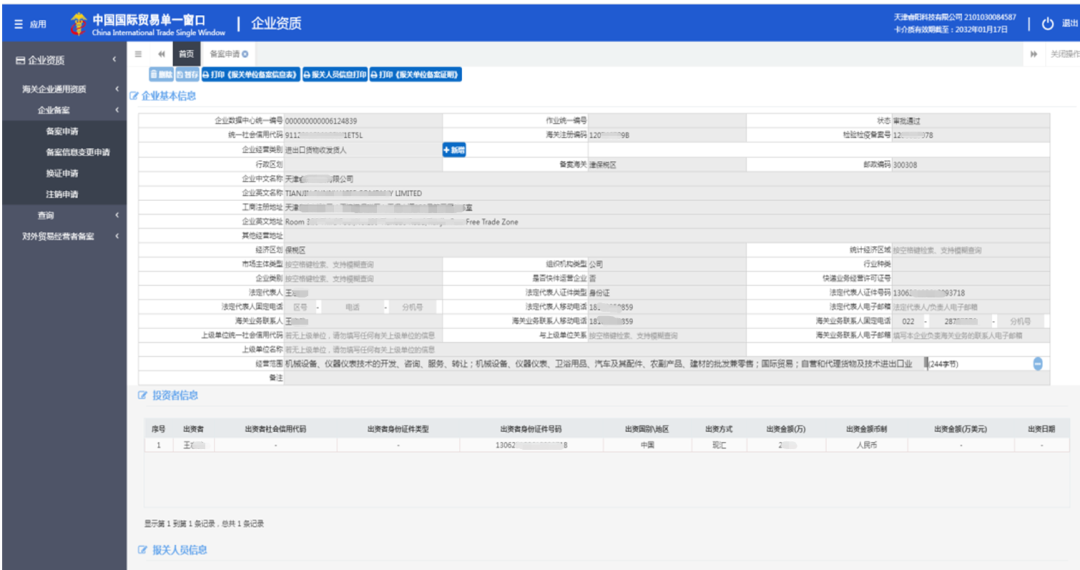
Task: Toggle sidebar with tab bar hamburger icon
Action: click(138, 54)
